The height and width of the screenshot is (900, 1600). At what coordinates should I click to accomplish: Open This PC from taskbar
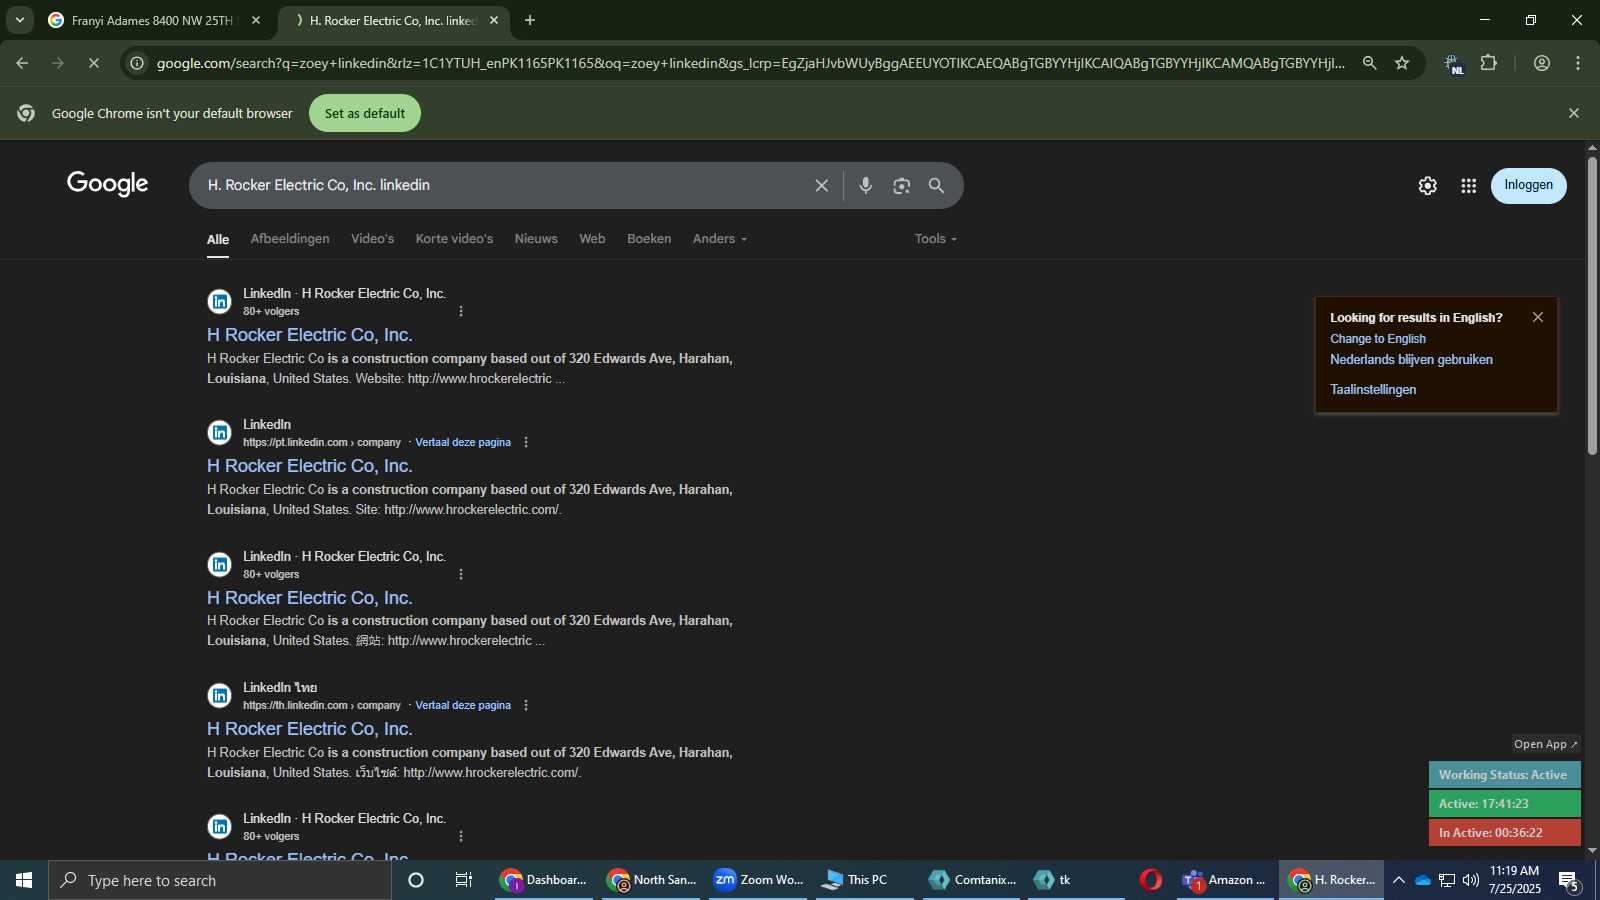(866, 880)
